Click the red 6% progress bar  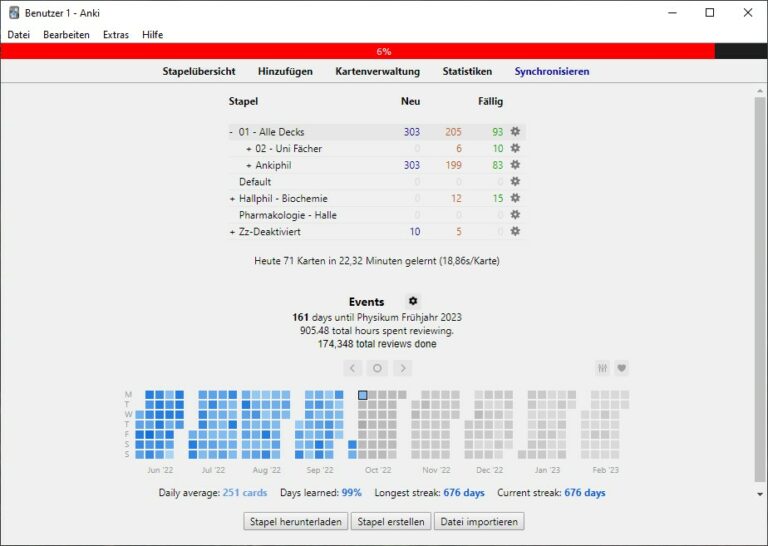pyautogui.click(x=358, y=51)
